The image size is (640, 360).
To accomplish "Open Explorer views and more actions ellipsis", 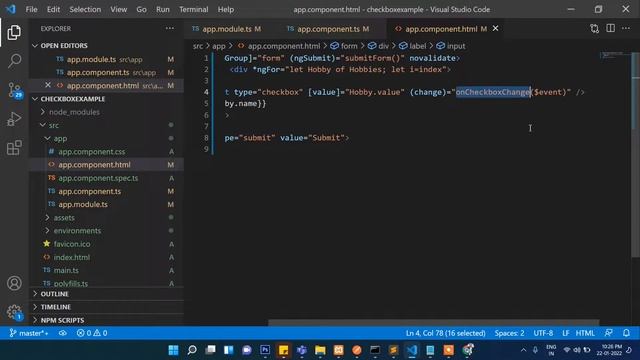I will 170,29.
